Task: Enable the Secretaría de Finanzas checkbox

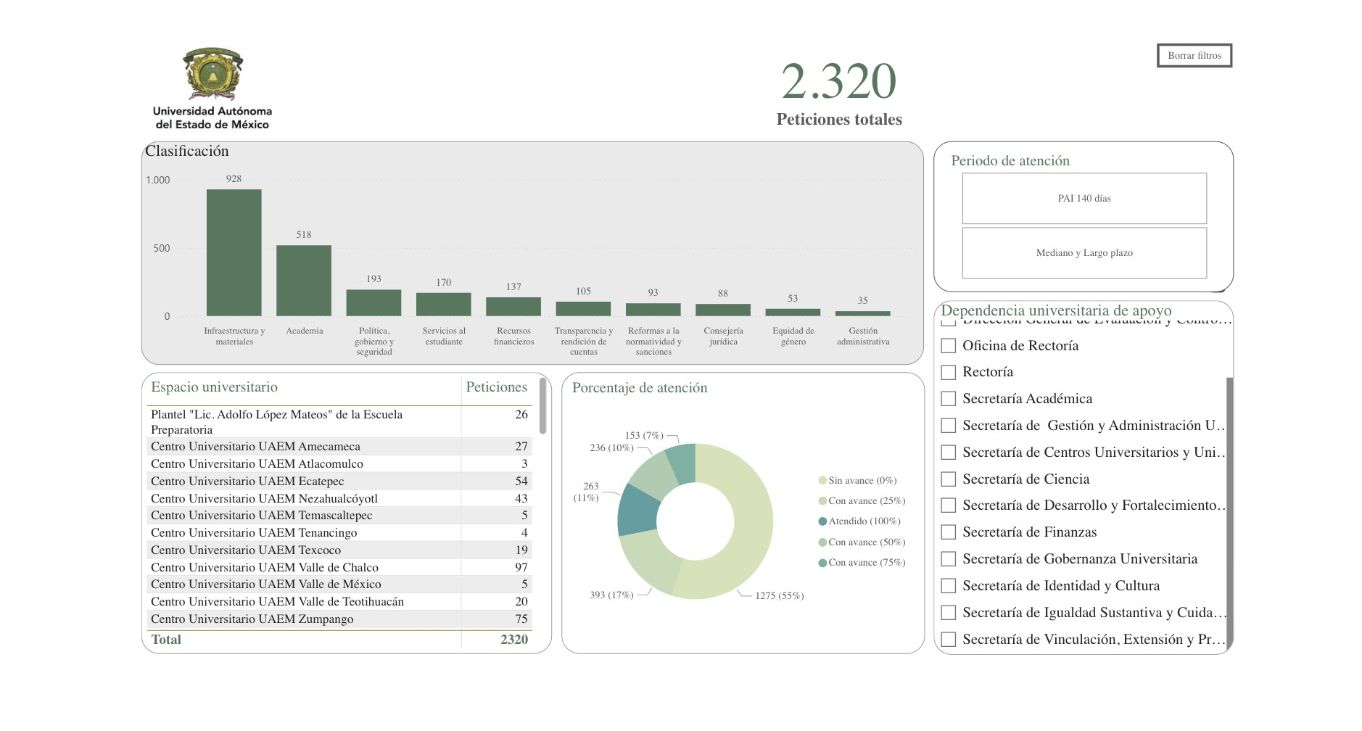Action: tap(949, 532)
